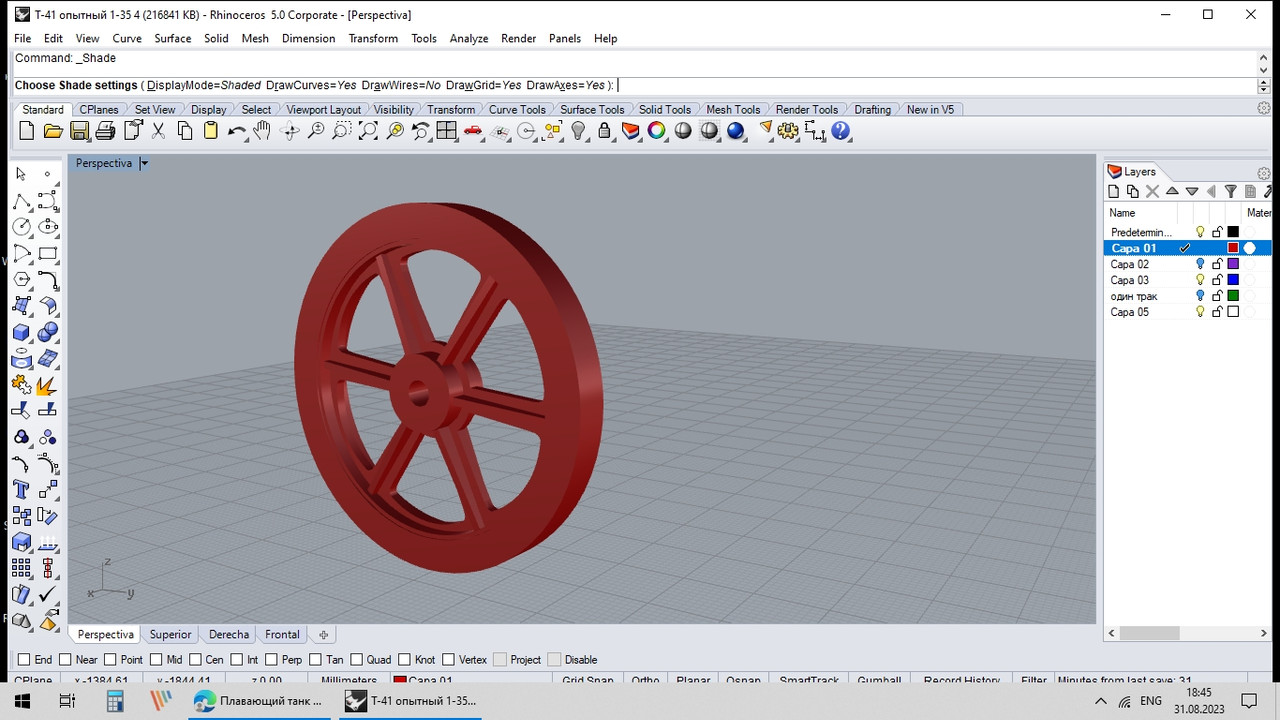Click the red color swatch of Capa 01
The height and width of the screenshot is (720, 1280).
[x=1233, y=248]
